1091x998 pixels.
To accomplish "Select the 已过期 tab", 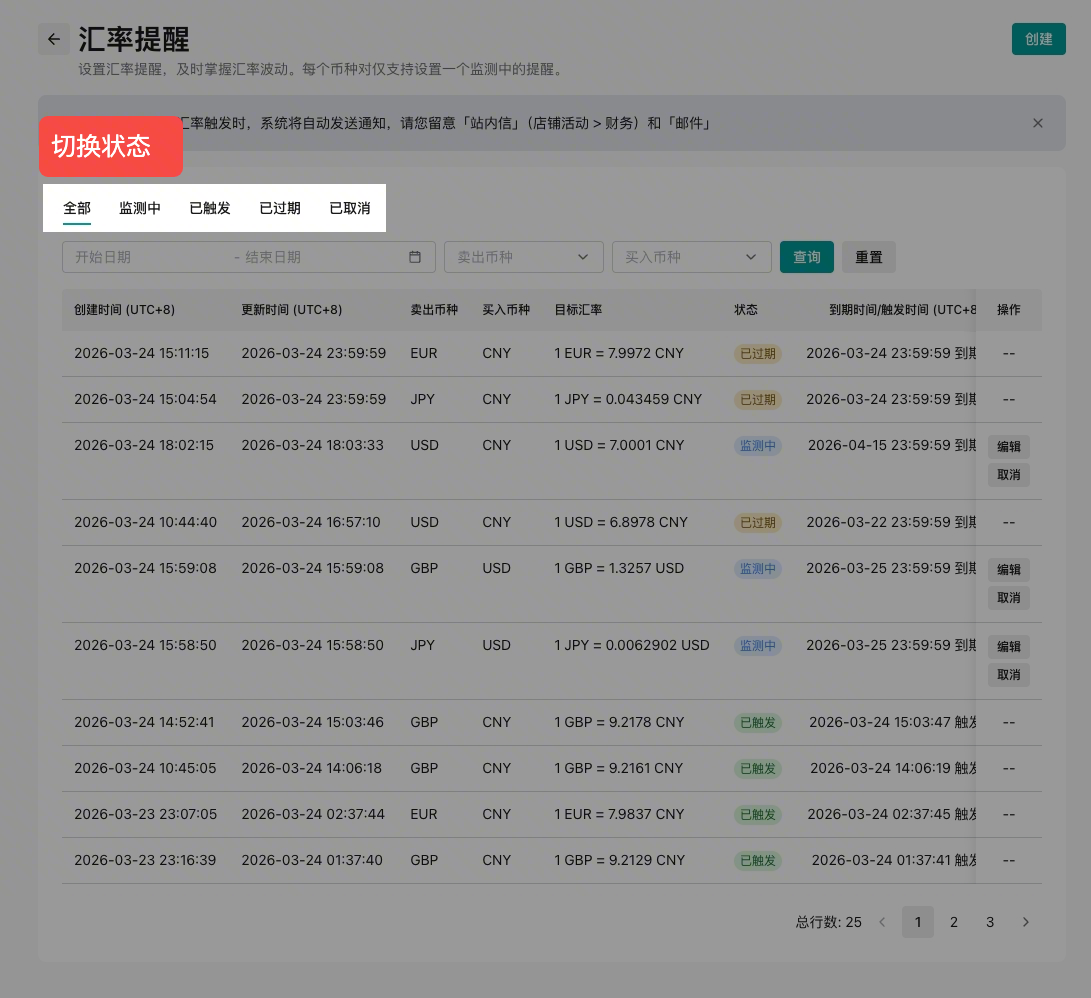I will click(280, 208).
